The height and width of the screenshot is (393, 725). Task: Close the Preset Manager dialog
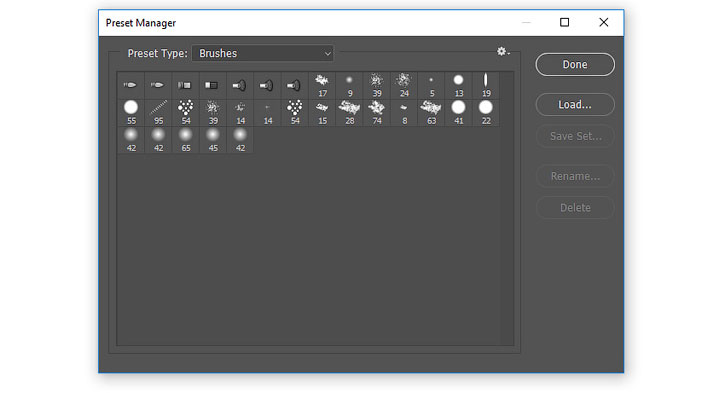[603, 22]
